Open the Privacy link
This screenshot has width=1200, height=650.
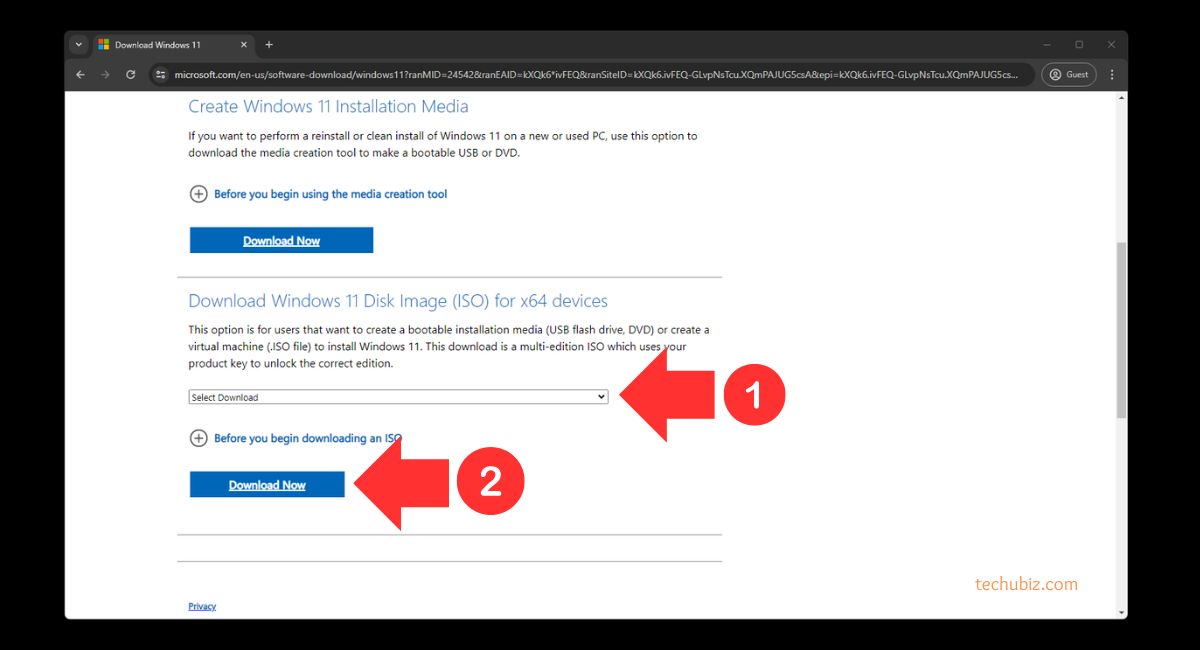click(202, 607)
